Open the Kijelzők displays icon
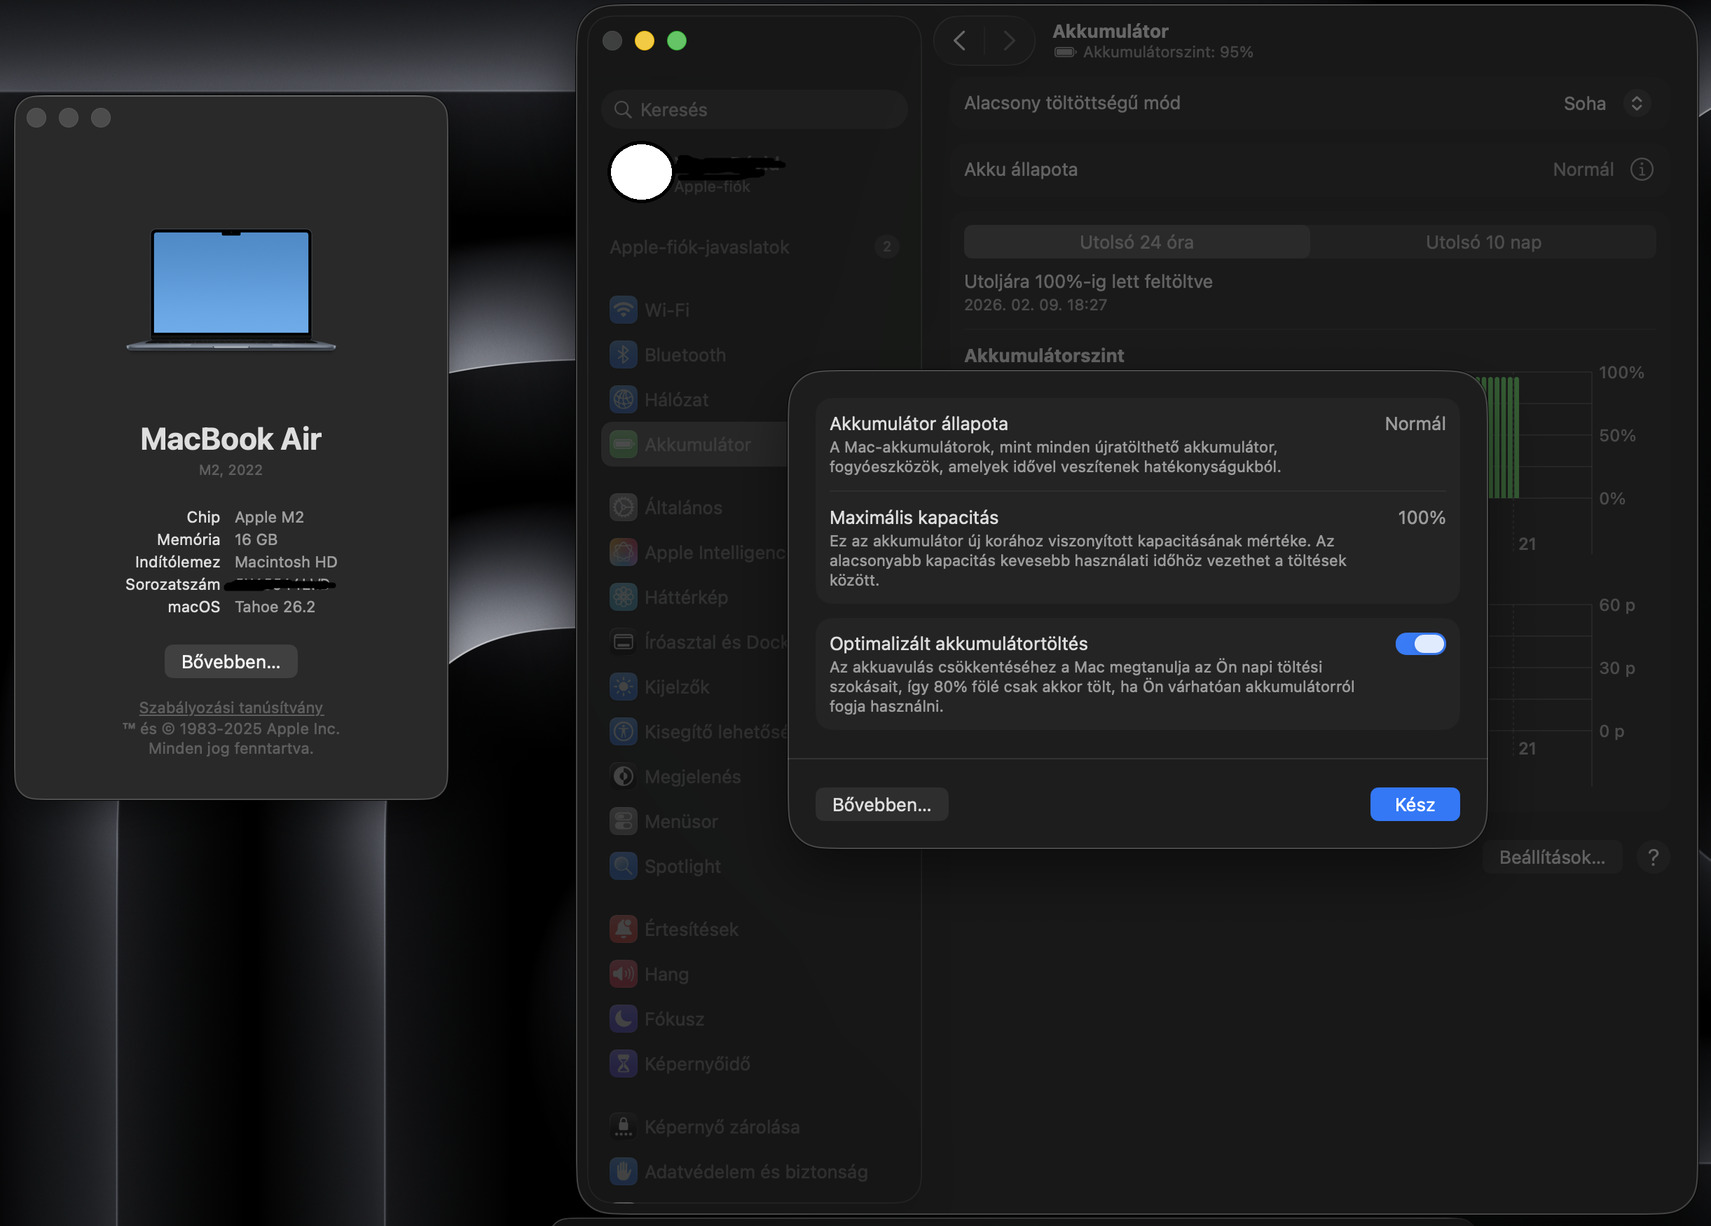The width and height of the screenshot is (1711, 1226). [x=624, y=687]
